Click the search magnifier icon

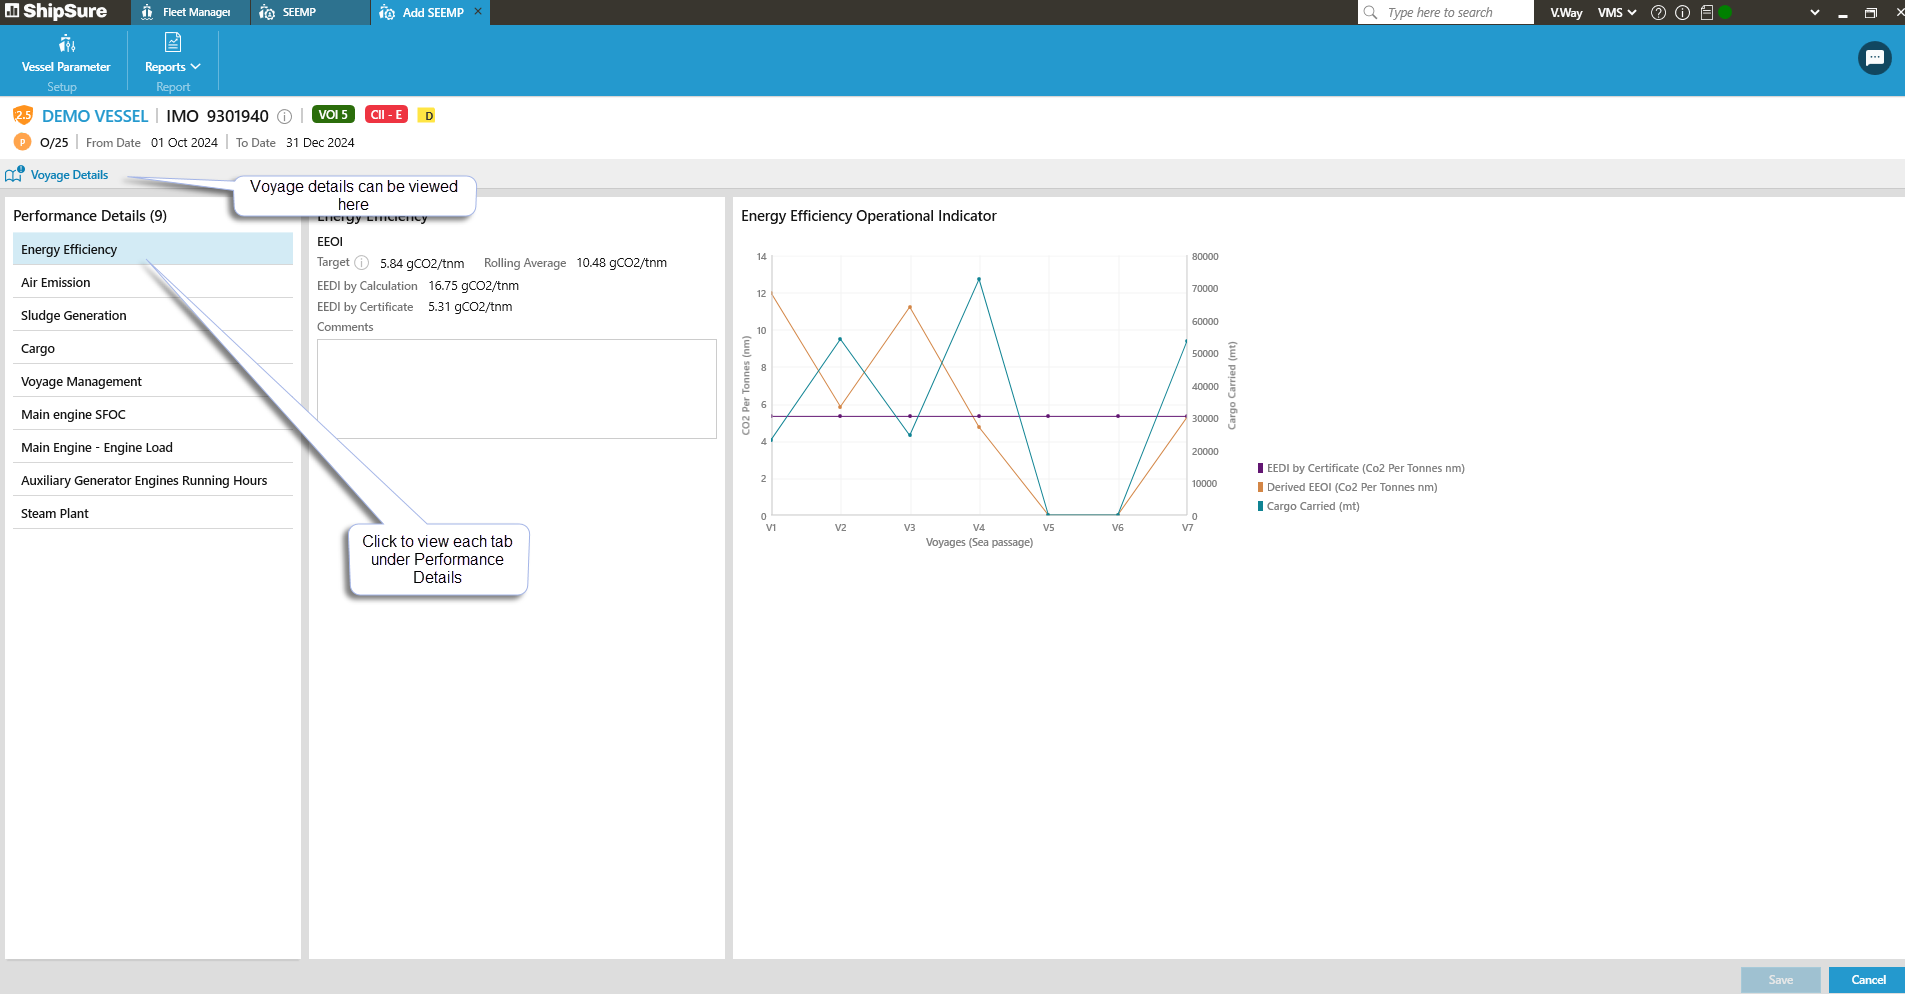(1370, 12)
